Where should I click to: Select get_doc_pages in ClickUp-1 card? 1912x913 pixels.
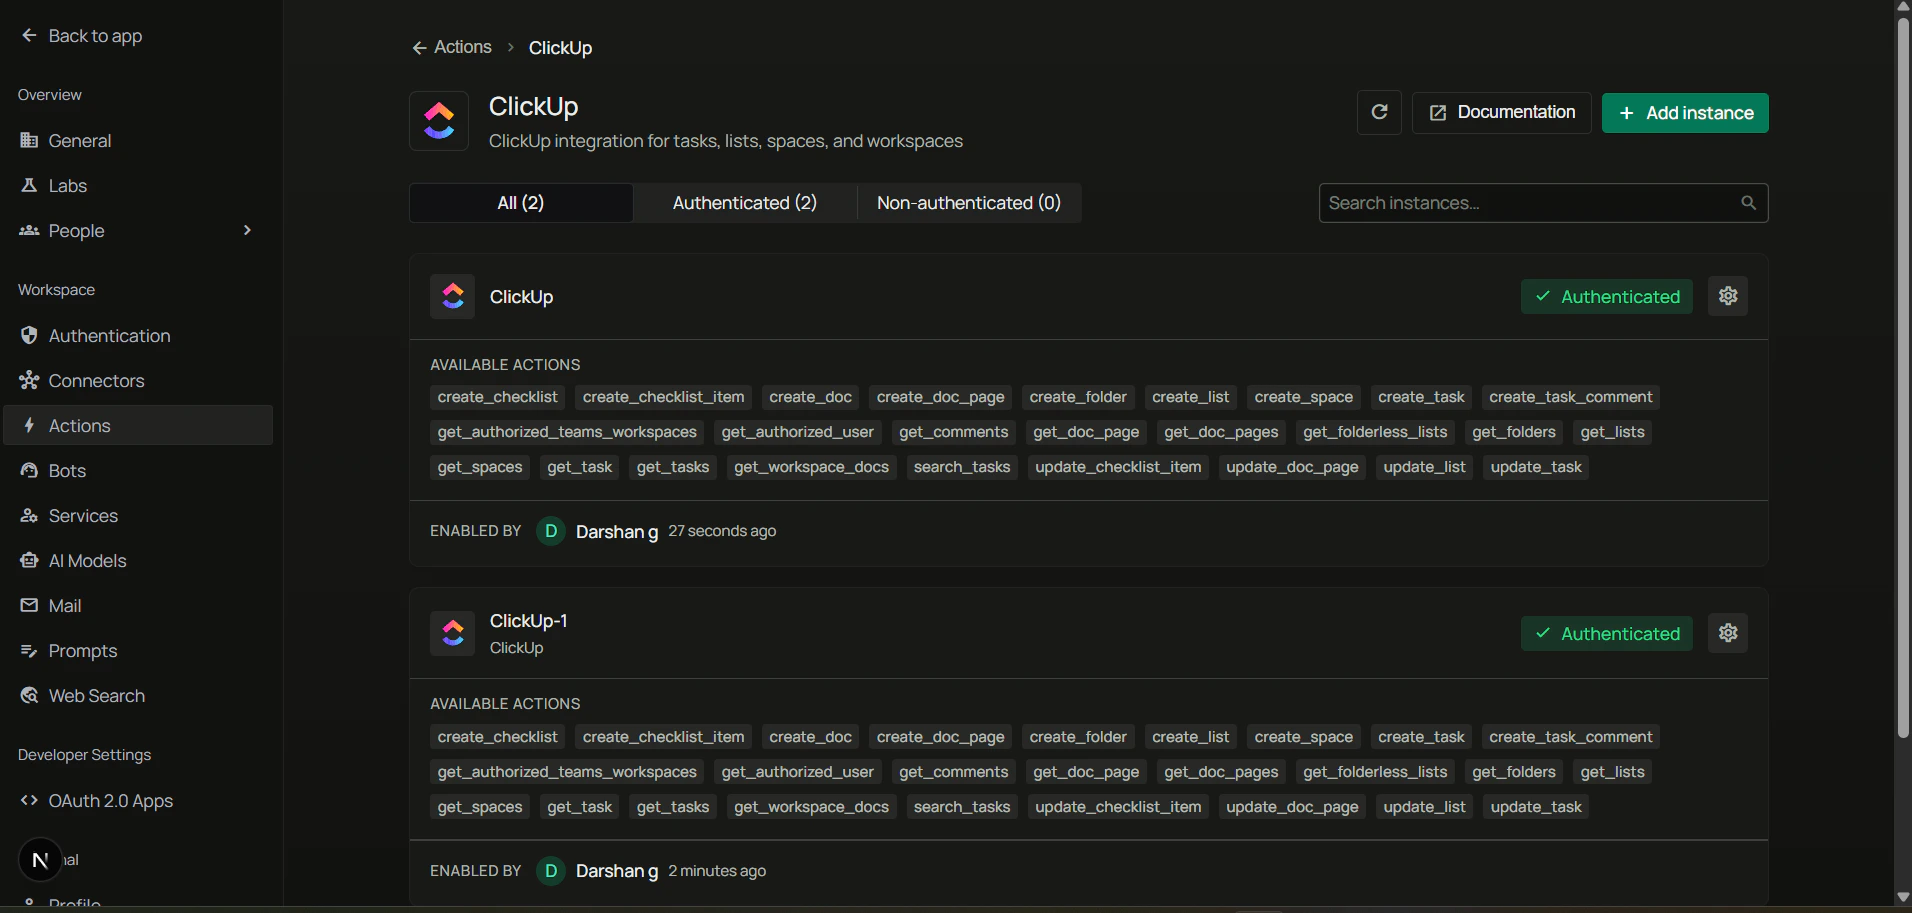(x=1221, y=772)
